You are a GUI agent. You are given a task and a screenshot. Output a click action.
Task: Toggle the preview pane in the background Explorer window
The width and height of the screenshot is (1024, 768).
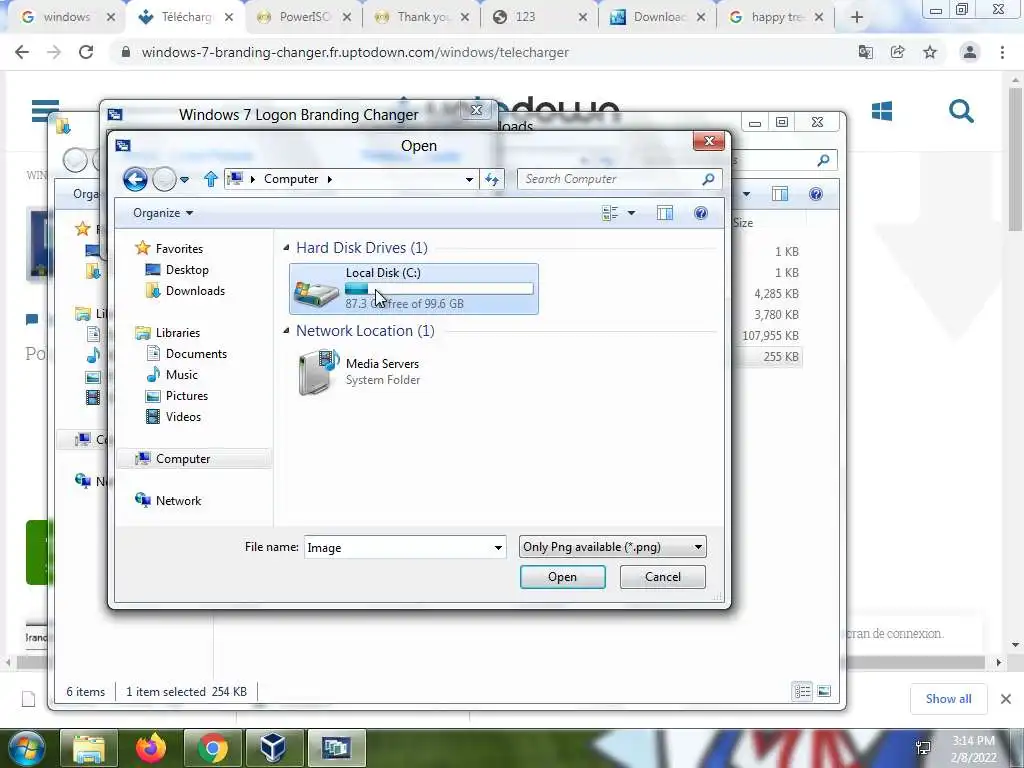780,194
